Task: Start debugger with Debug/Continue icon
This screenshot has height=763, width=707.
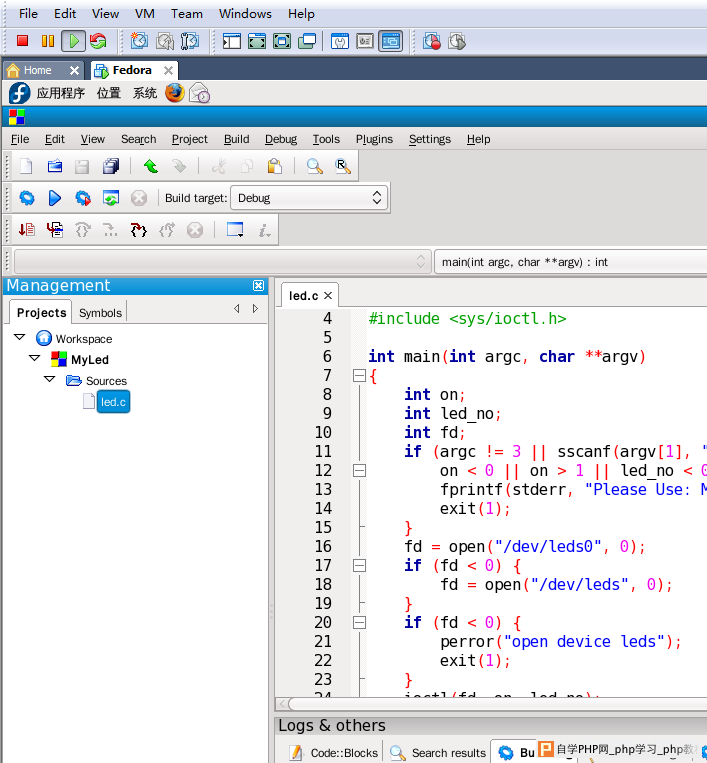Action: coord(27,230)
